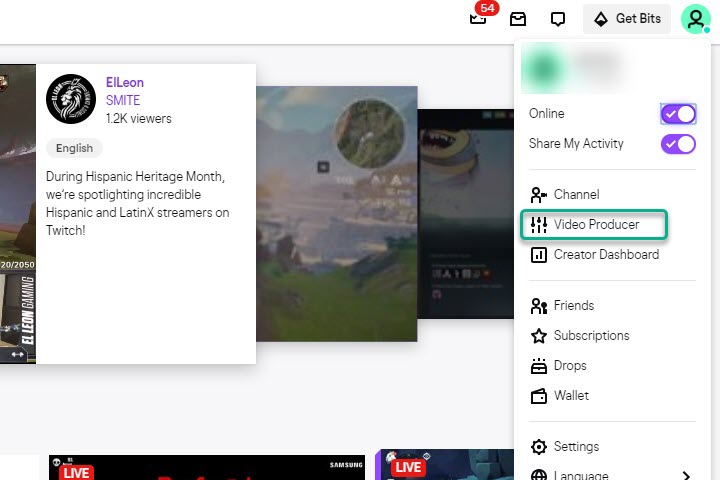Open the SMITE game category link
Image resolution: width=720 pixels, height=480 pixels.
pyautogui.click(x=123, y=100)
